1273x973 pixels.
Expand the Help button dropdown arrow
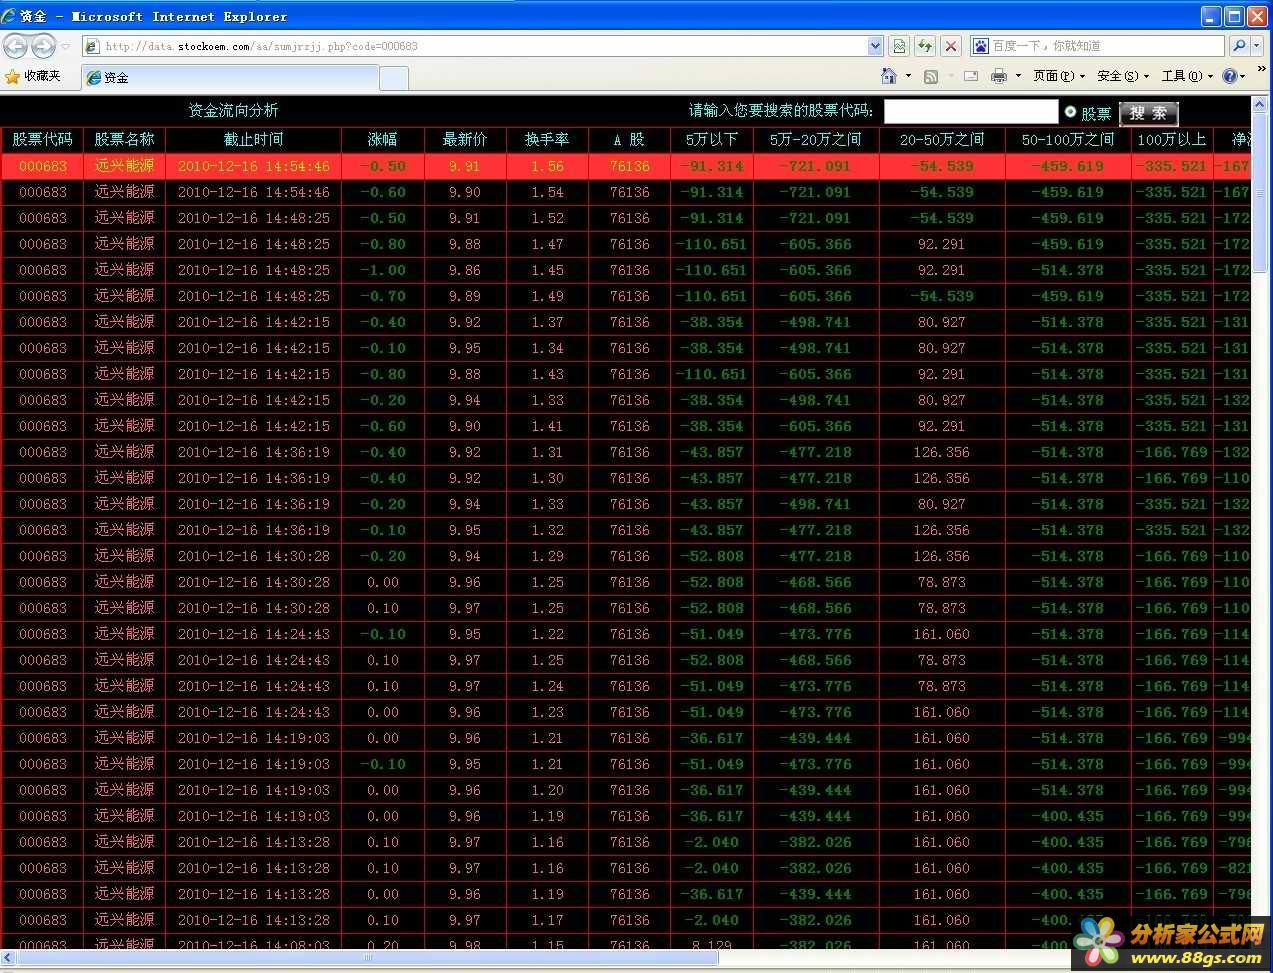[1243, 76]
